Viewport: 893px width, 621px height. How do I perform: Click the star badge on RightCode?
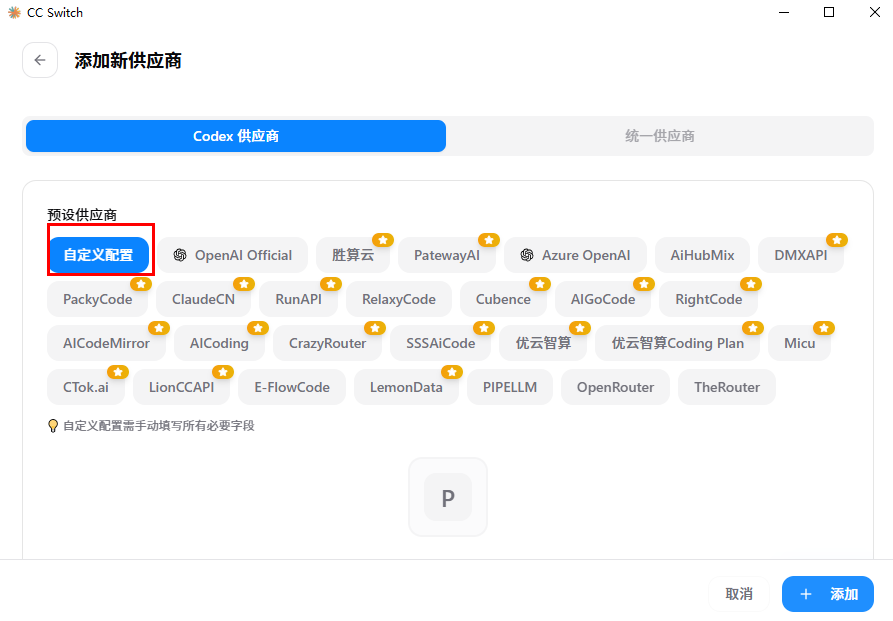pos(751,284)
